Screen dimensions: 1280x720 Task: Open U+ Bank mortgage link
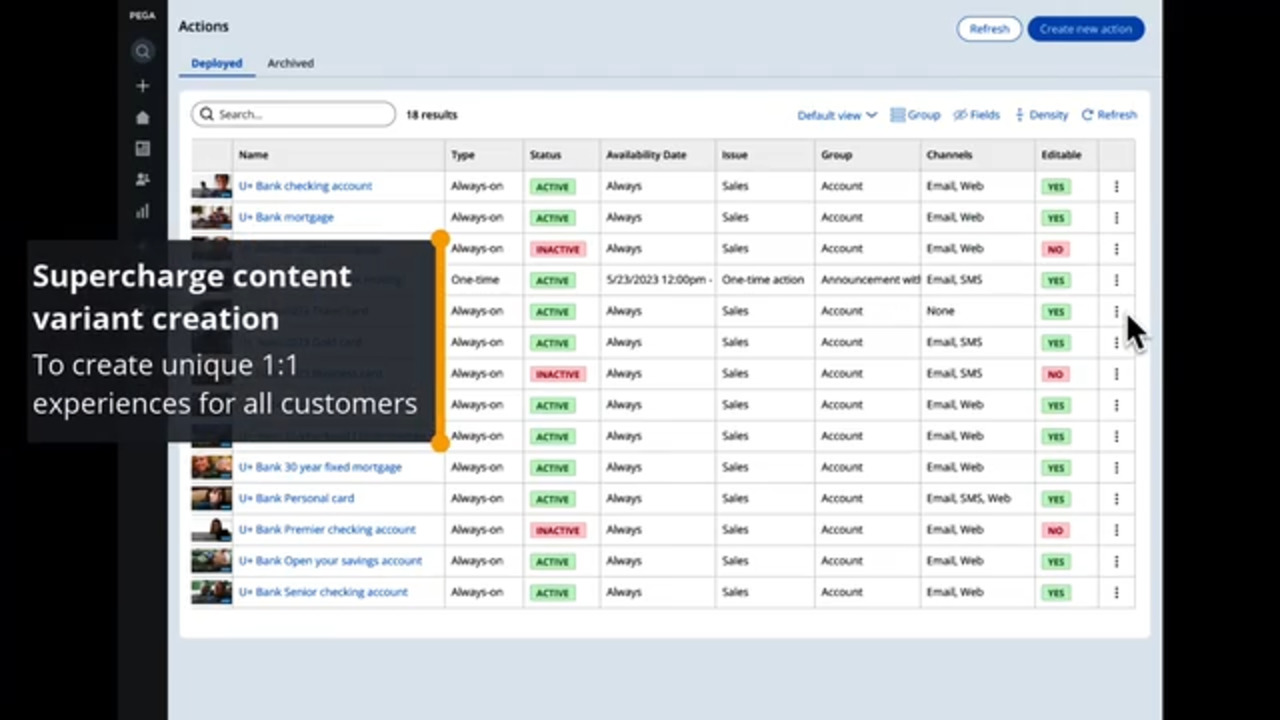tap(286, 217)
